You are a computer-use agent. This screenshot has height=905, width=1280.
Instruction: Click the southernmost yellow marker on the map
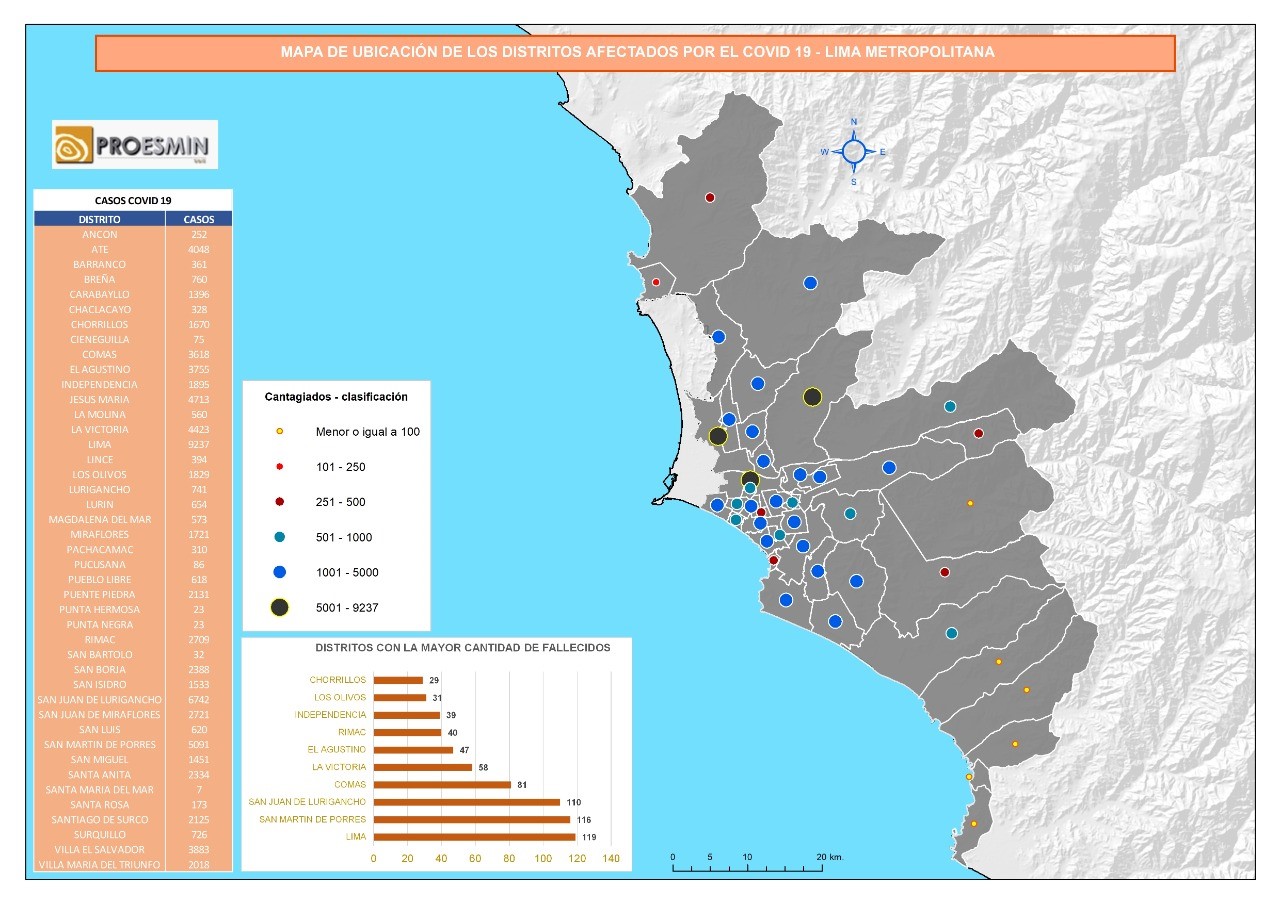[x=974, y=824]
